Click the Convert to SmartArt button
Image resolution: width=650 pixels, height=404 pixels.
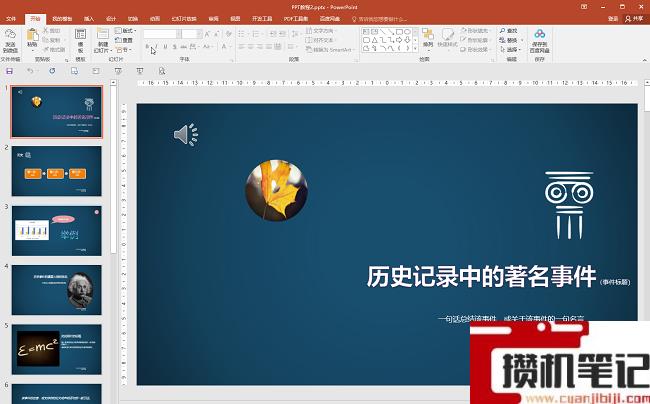pyautogui.click(x=331, y=49)
